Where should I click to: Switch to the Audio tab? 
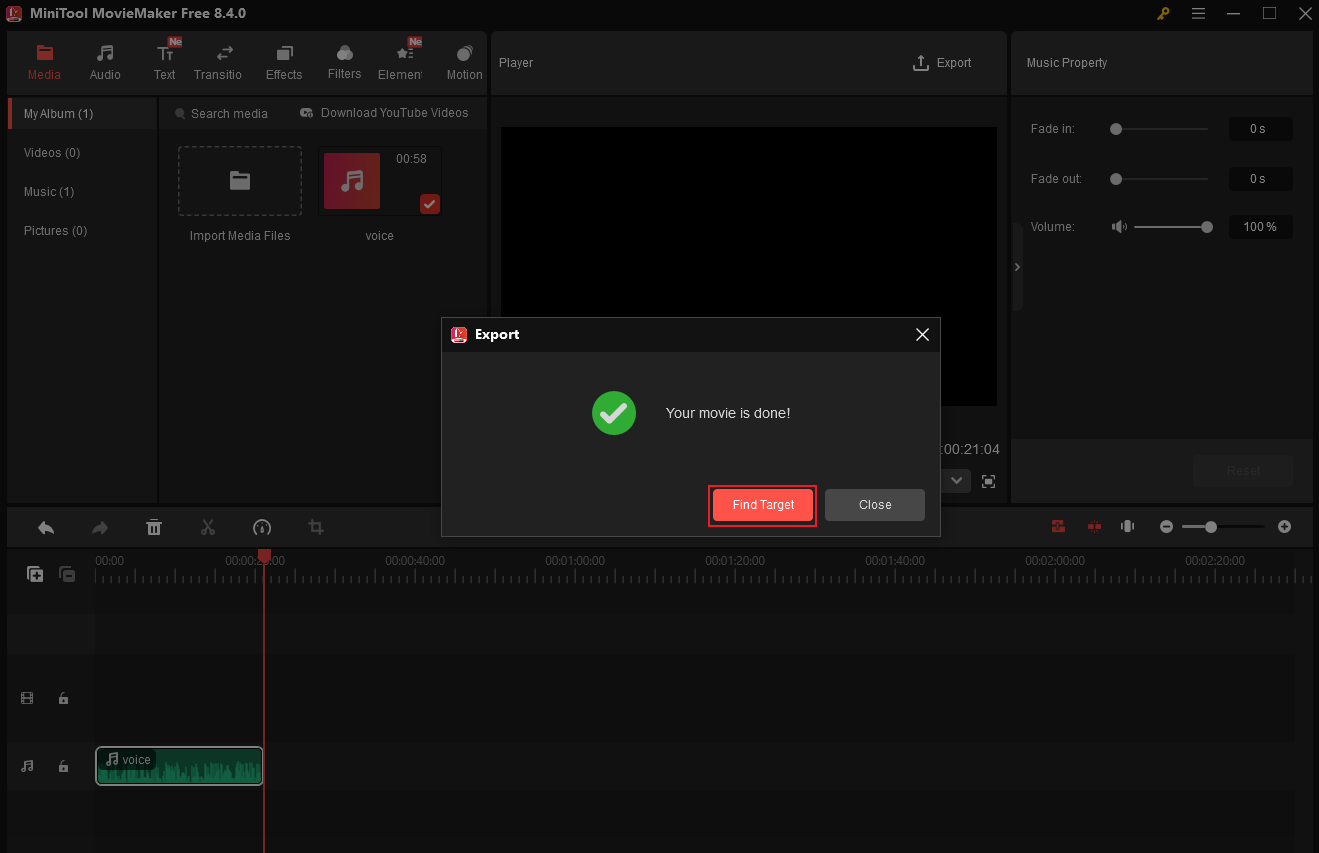(105, 60)
